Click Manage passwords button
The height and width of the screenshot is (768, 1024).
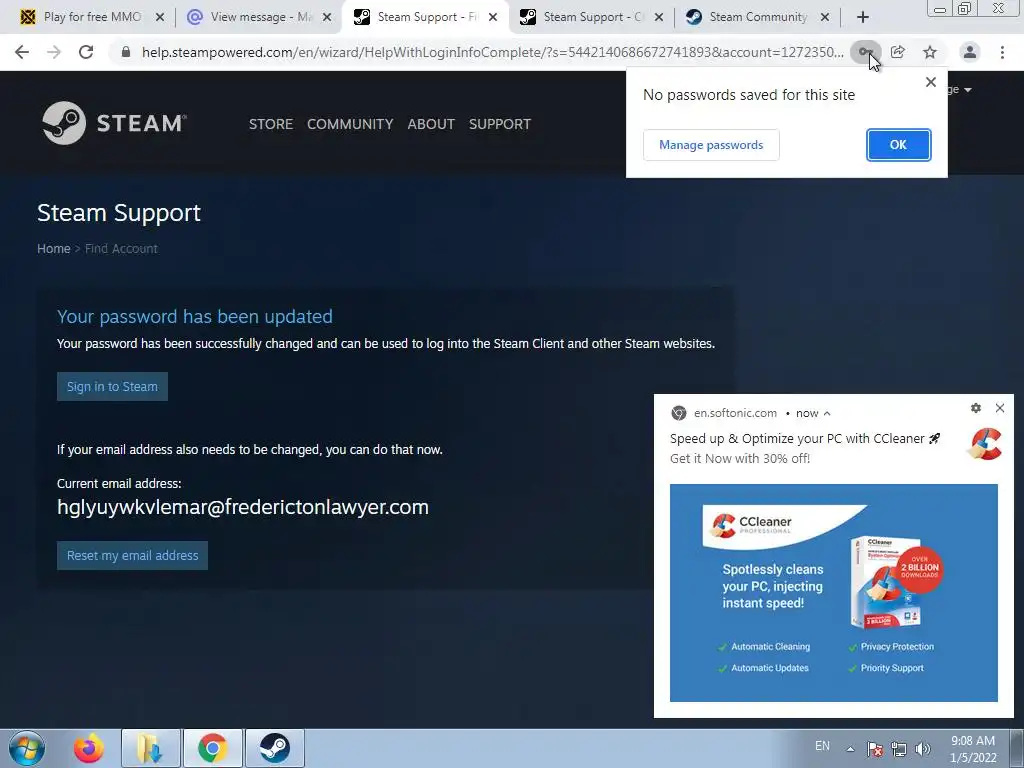711,145
